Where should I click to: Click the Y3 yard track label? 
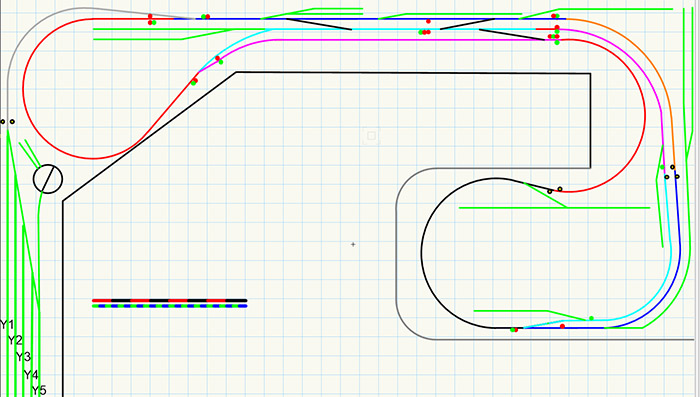coord(23,357)
